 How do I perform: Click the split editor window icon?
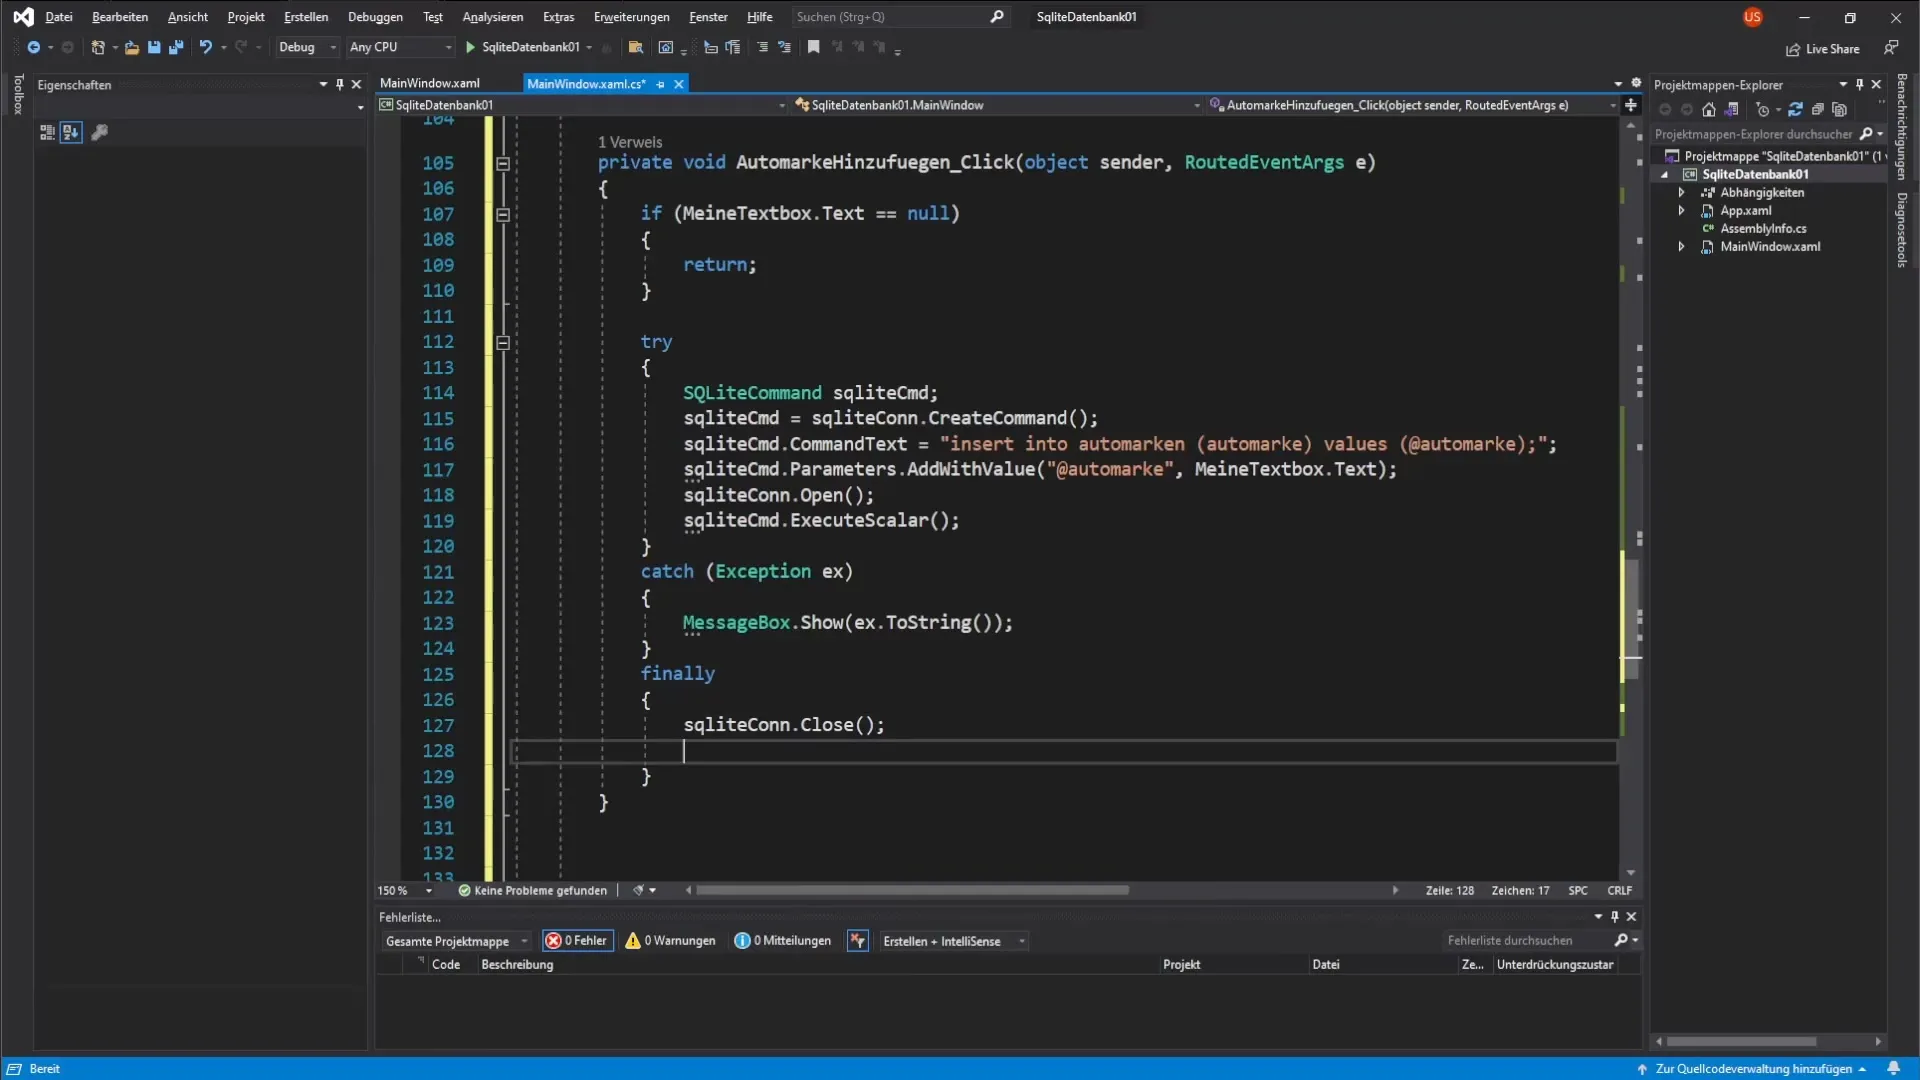tap(1631, 105)
